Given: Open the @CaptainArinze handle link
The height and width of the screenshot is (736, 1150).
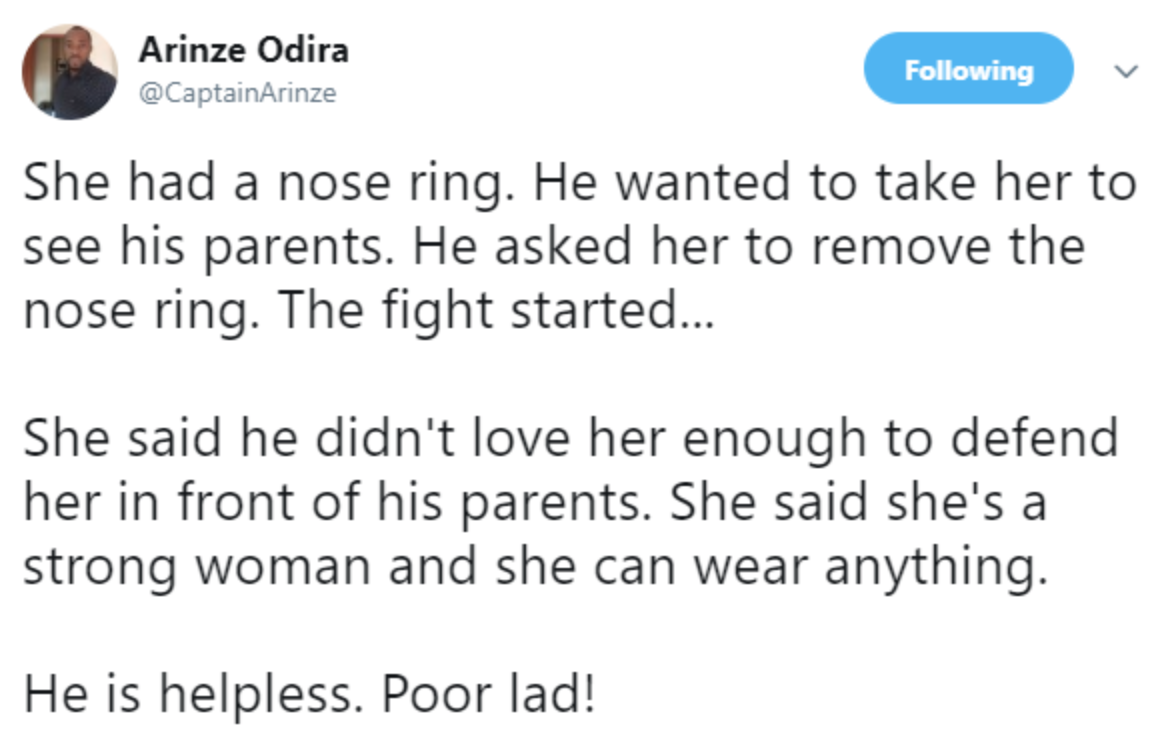Looking at the screenshot, I should tap(237, 94).
